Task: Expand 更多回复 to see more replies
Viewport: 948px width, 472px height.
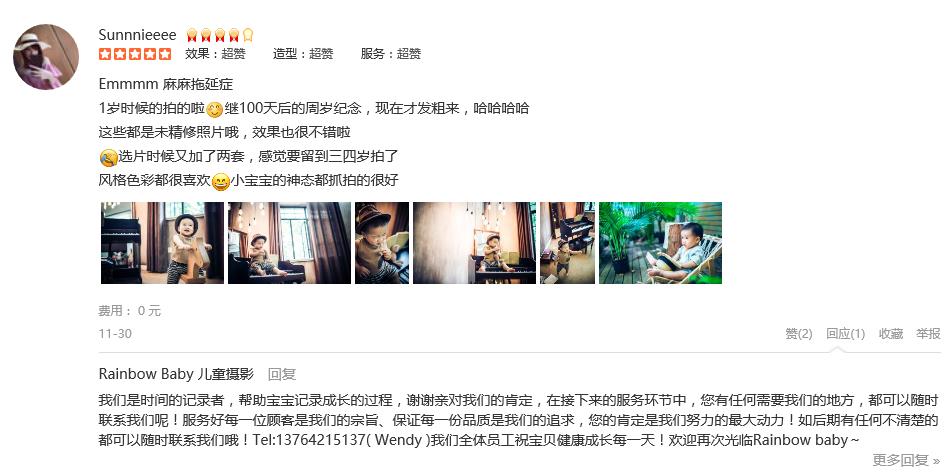Action: (x=906, y=460)
